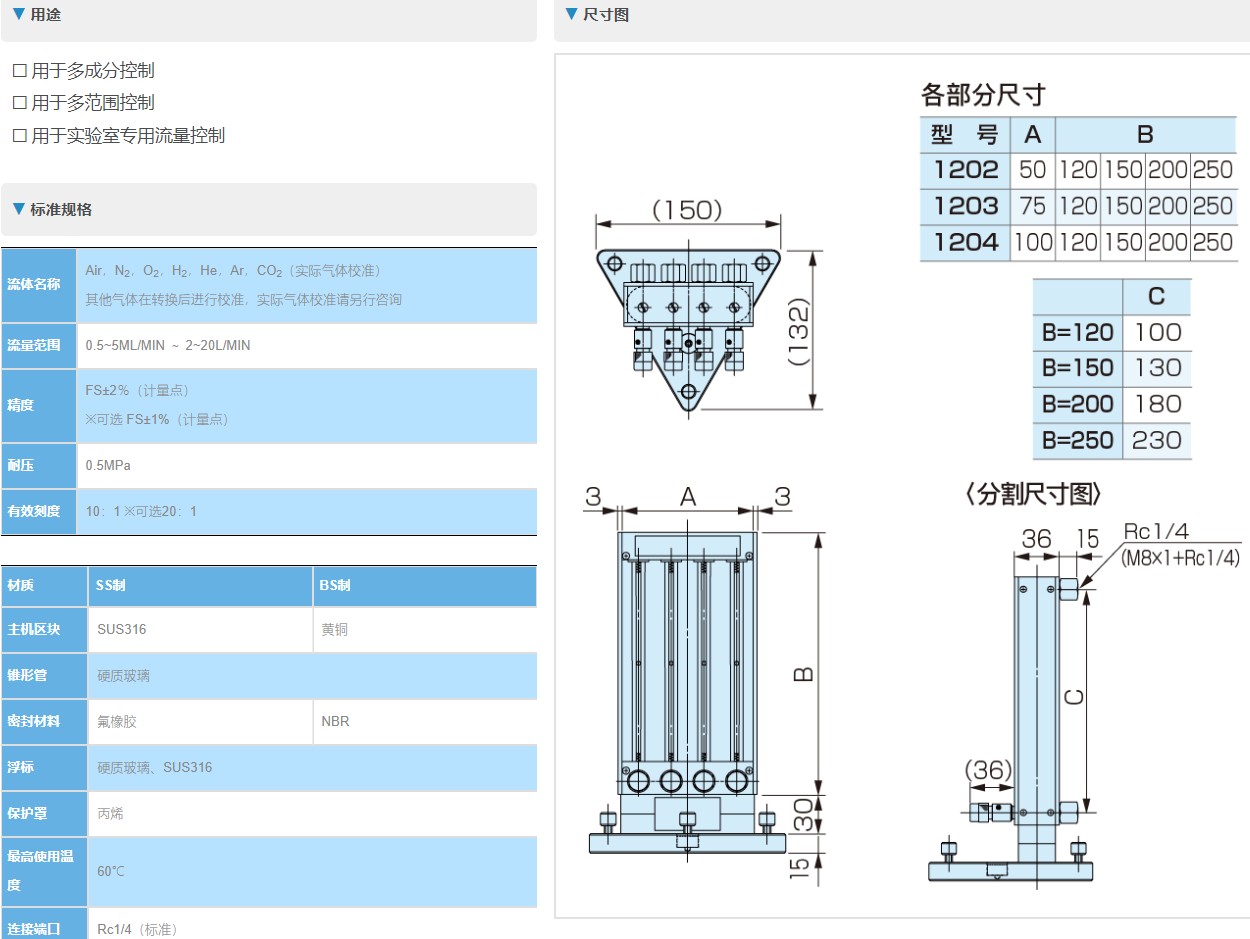The image size is (1250, 939).
Task: Select the 流量范围 row header
Action: coord(38,346)
